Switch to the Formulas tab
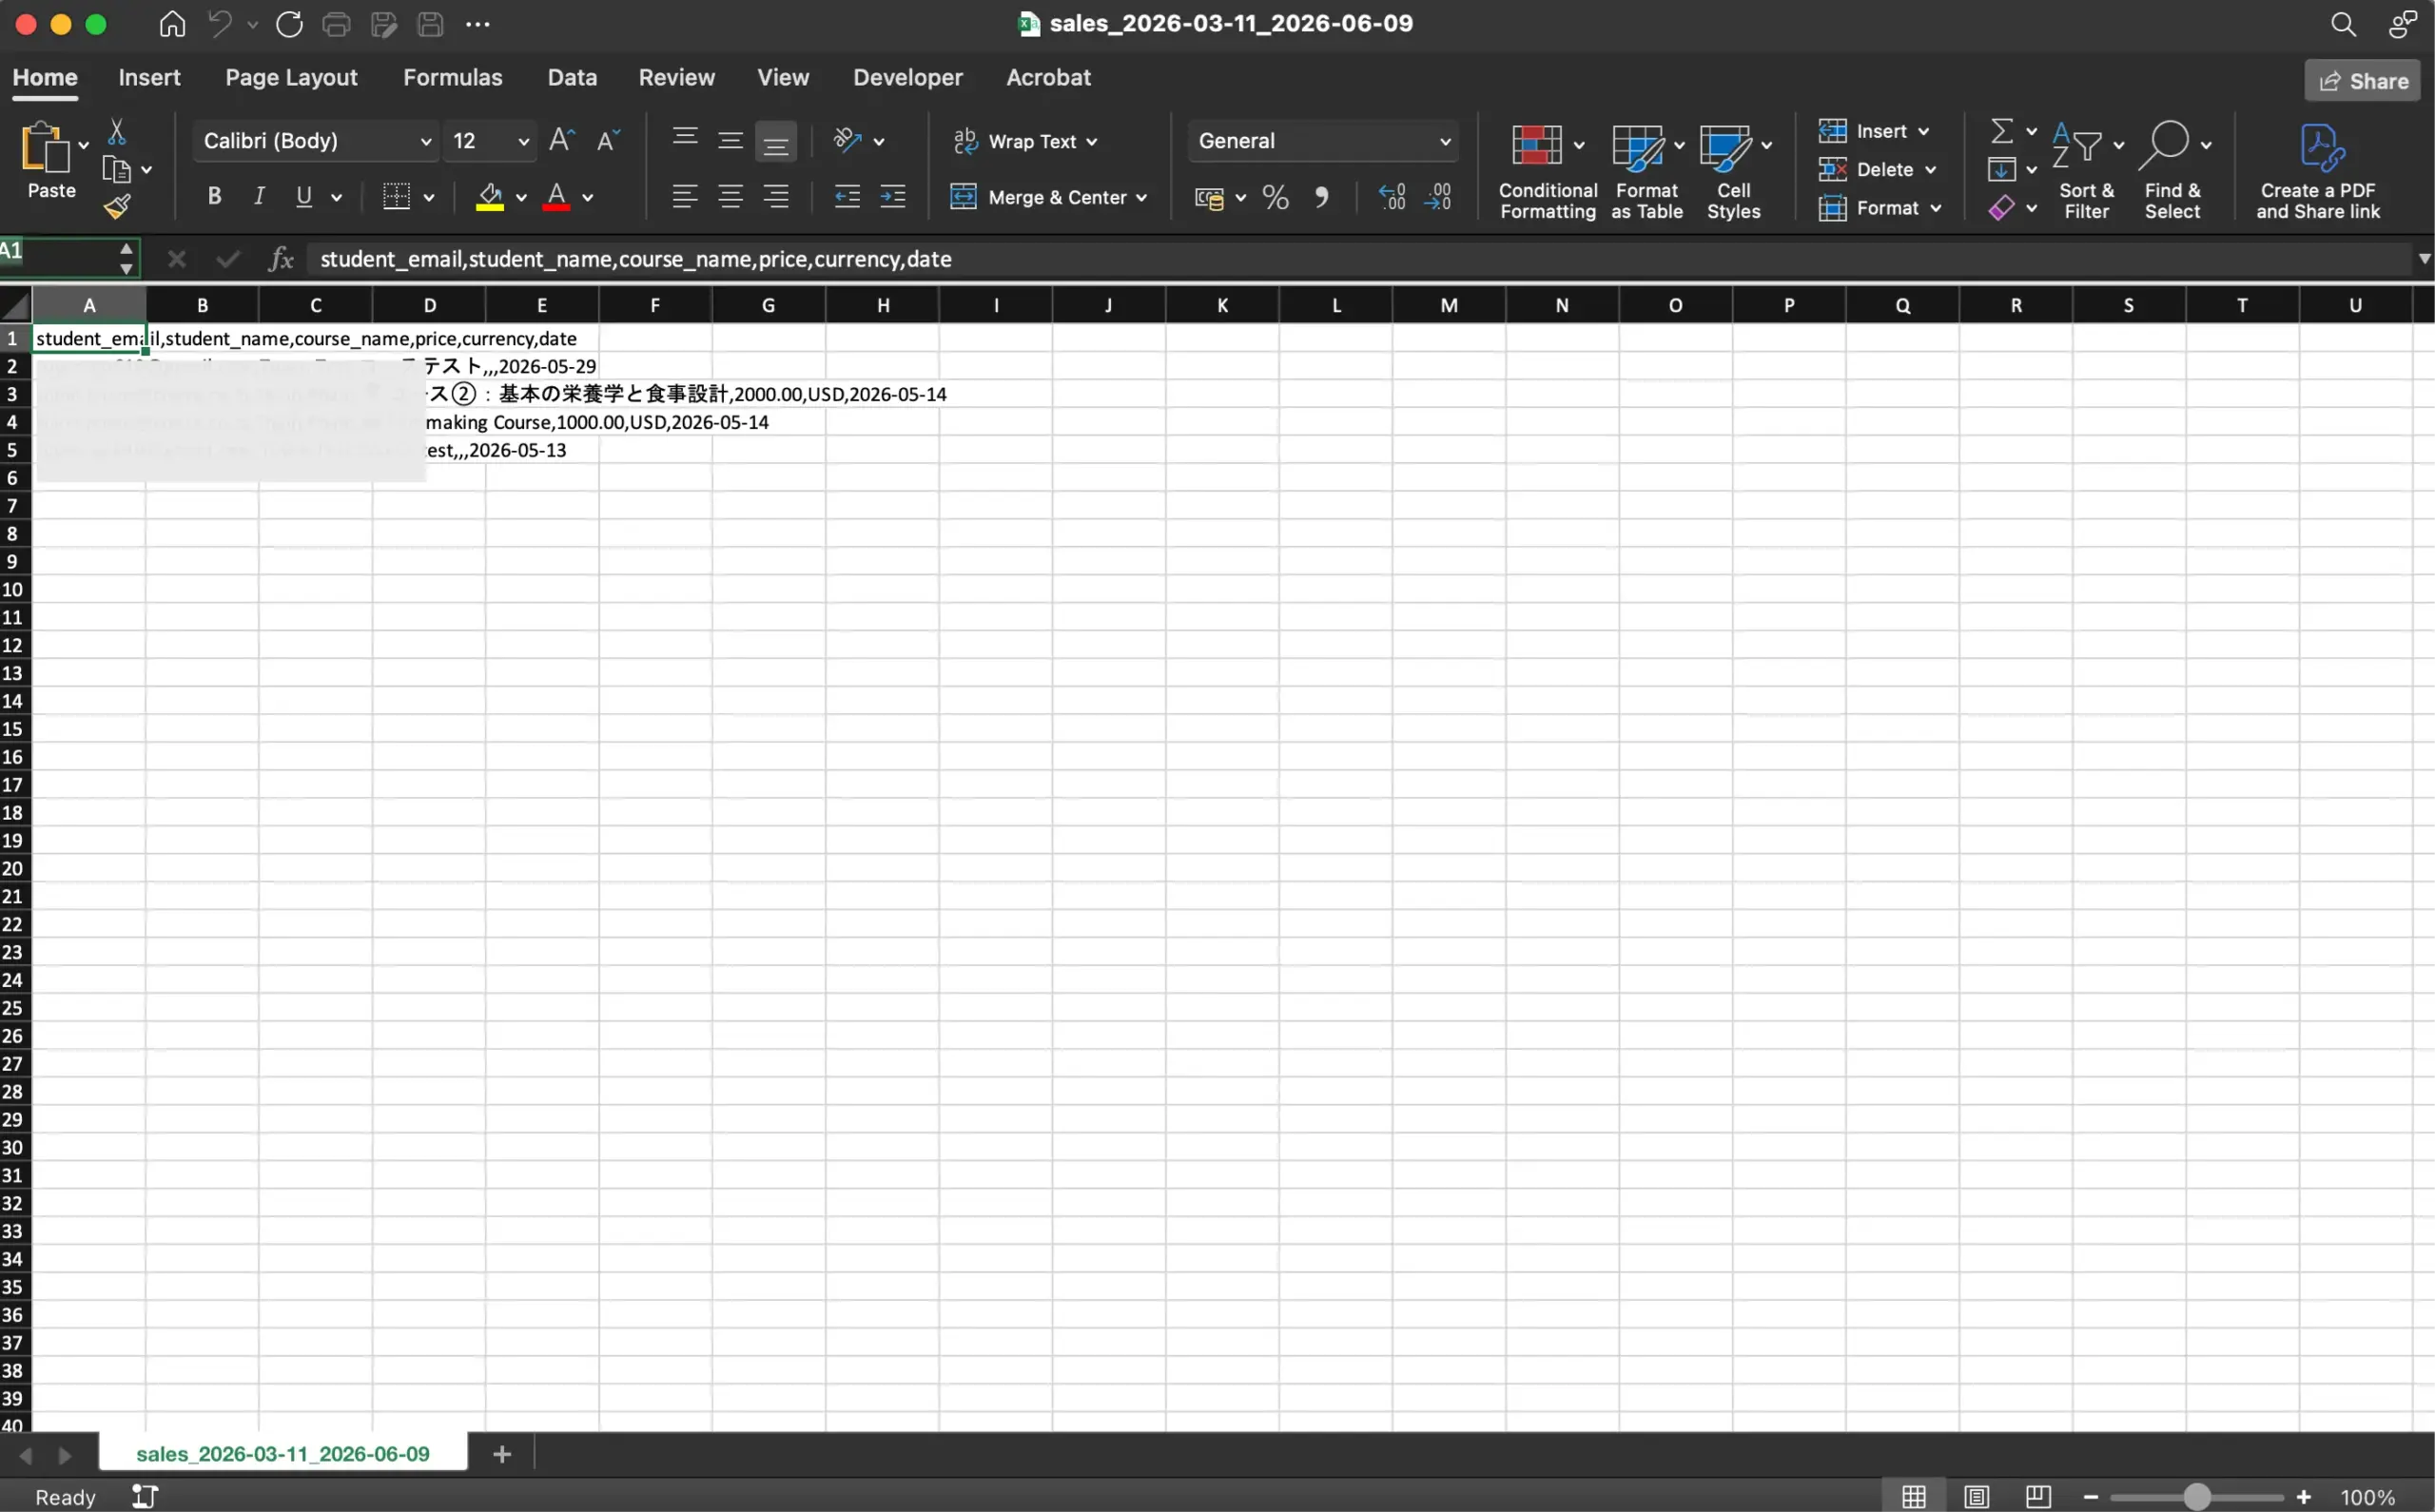This screenshot has width=2435, height=1512. [452, 77]
